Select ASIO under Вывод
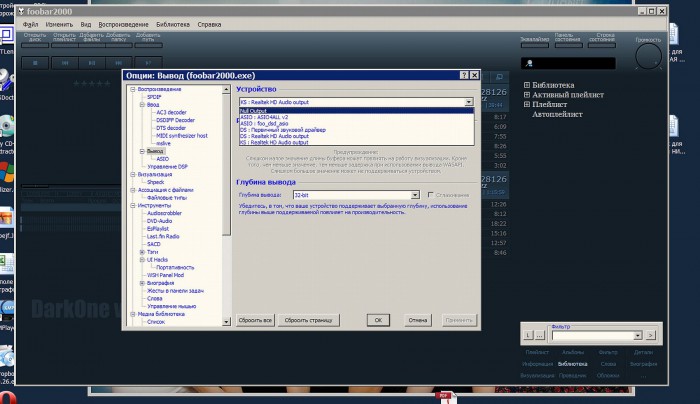 pyautogui.click(x=162, y=159)
